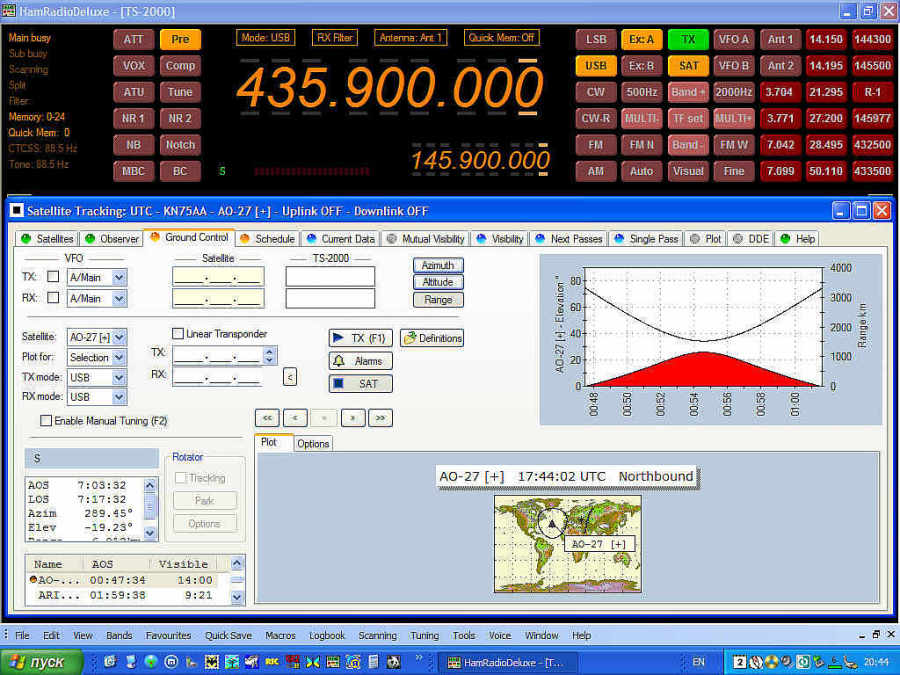This screenshot has width=900, height=675.
Task: Select the FM mode button
Action: coord(596,145)
